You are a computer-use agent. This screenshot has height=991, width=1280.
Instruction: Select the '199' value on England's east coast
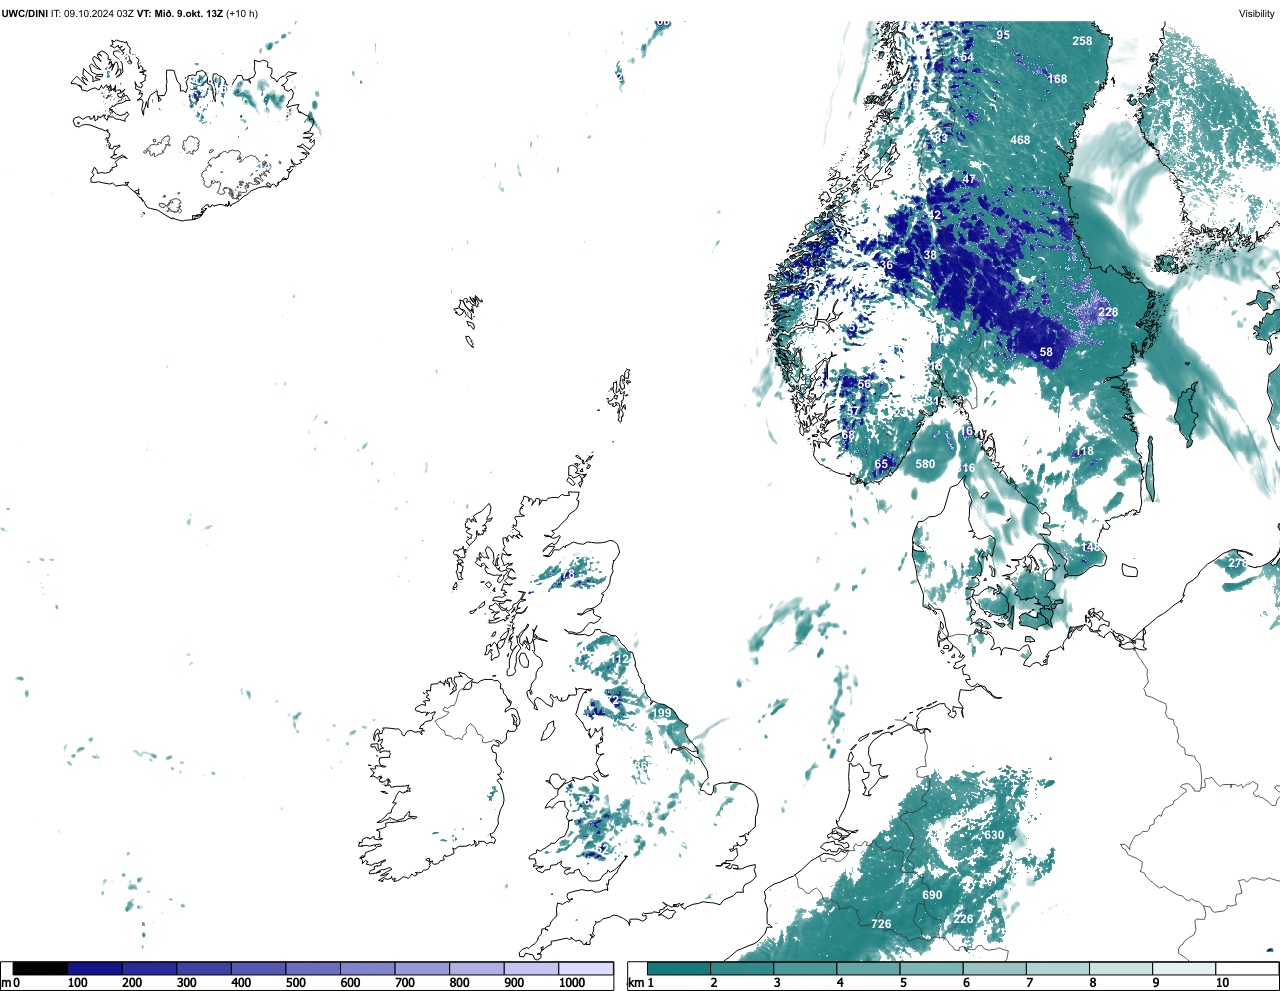pos(662,713)
